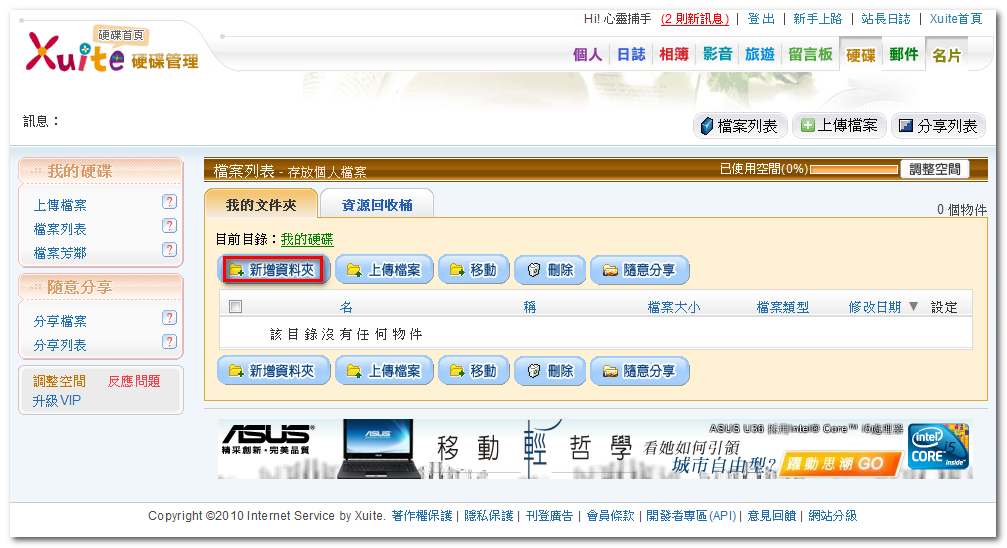Viewport: 1007px width, 548px height.
Task: Open help icon beside 分享檔案 in sidebar
Action: (x=169, y=317)
